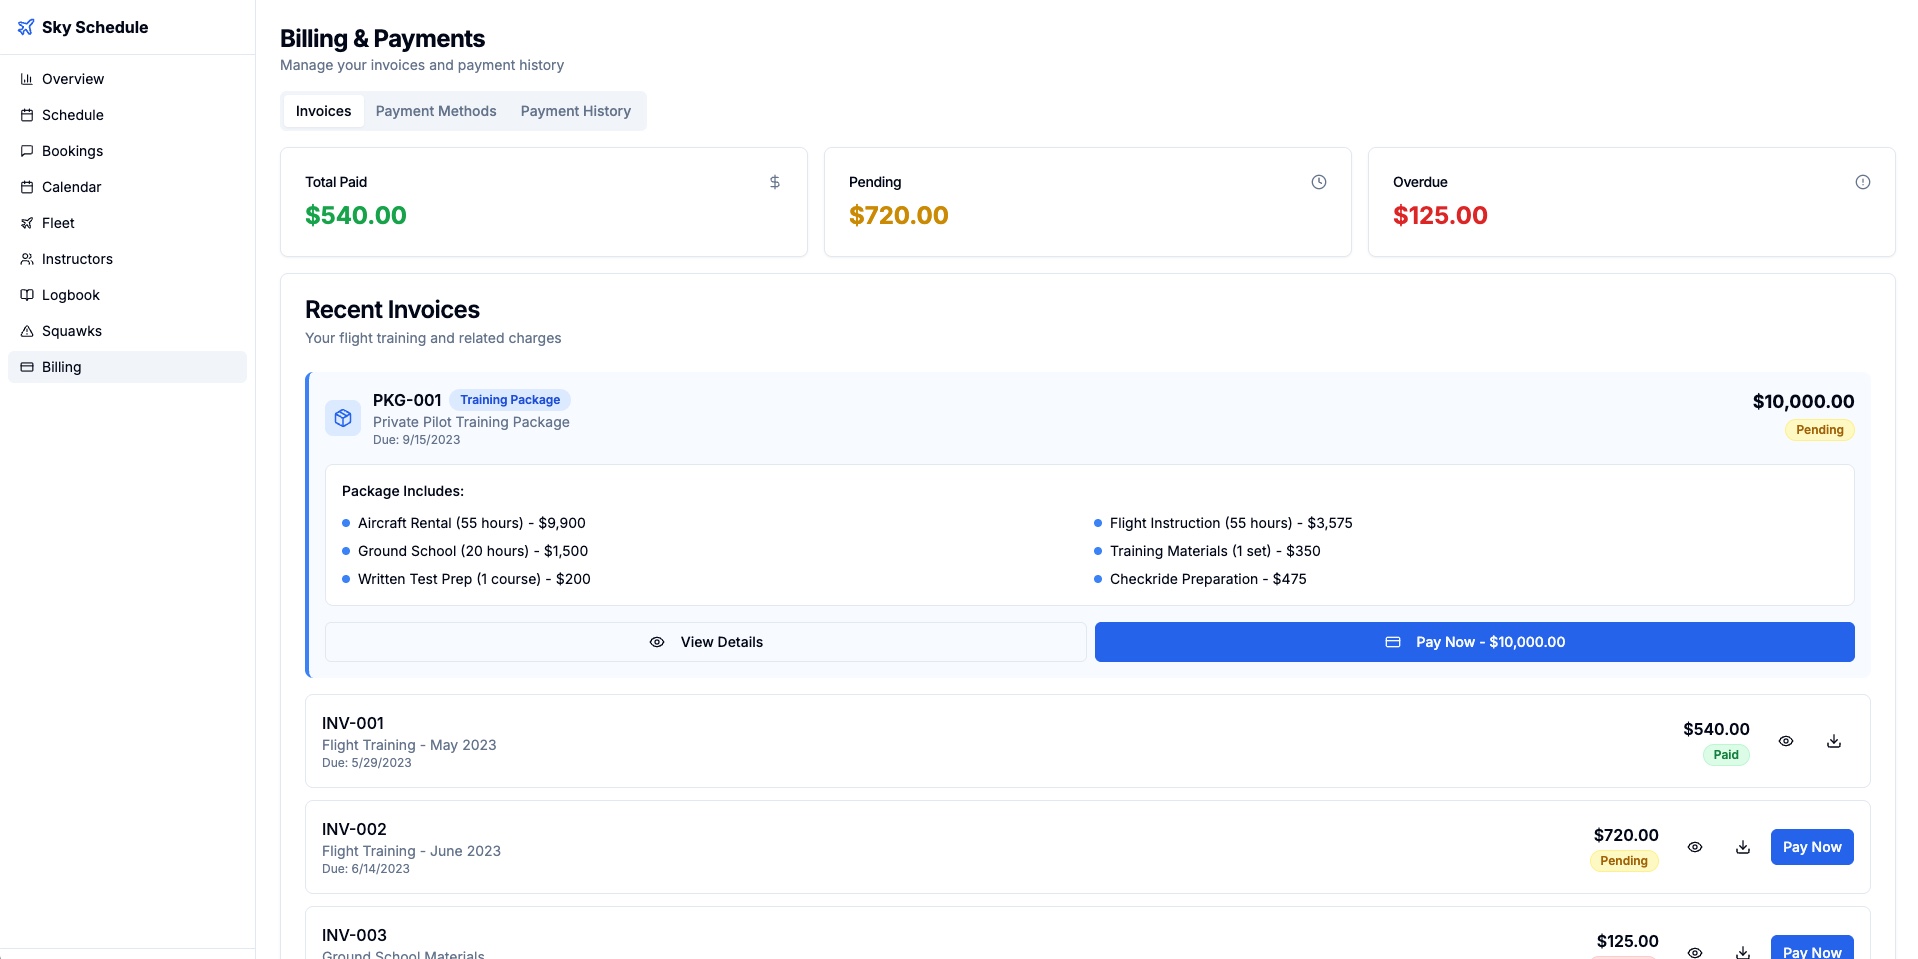Select the Invoices tab
Image resolution: width=1918 pixels, height=959 pixels.
tap(323, 111)
